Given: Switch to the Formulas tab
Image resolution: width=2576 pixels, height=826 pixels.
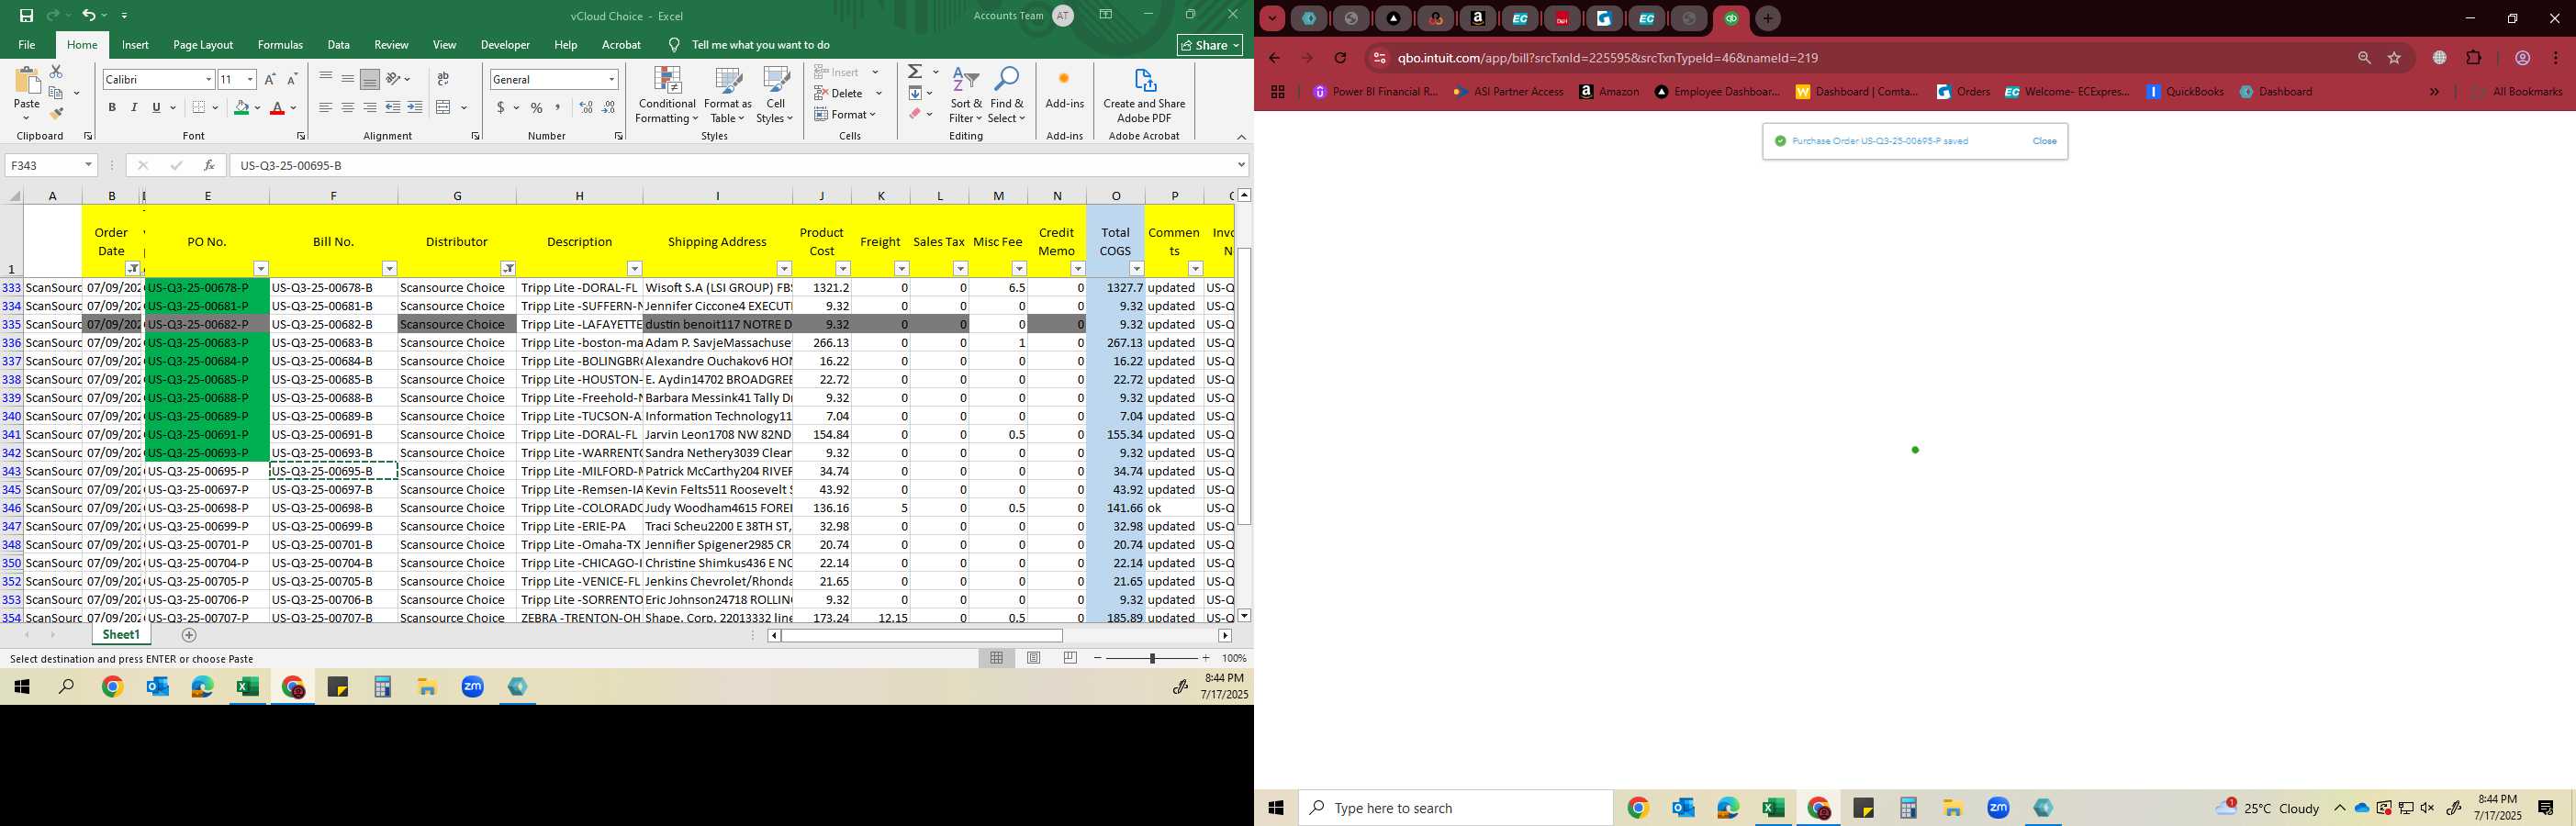Looking at the screenshot, I should (280, 45).
